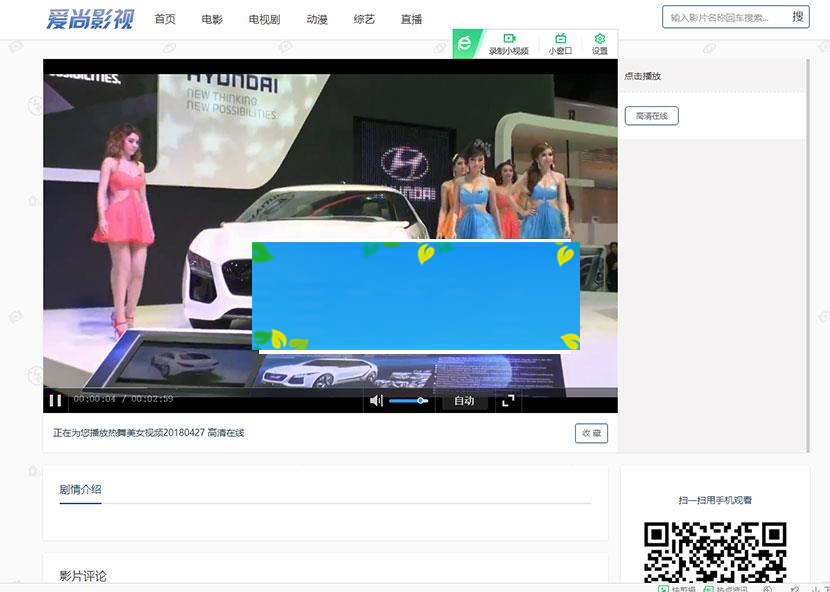Enter fullscreen via the player icon
Viewport: 830px width, 592px height.
pyautogui.click(x=509, y=401)
